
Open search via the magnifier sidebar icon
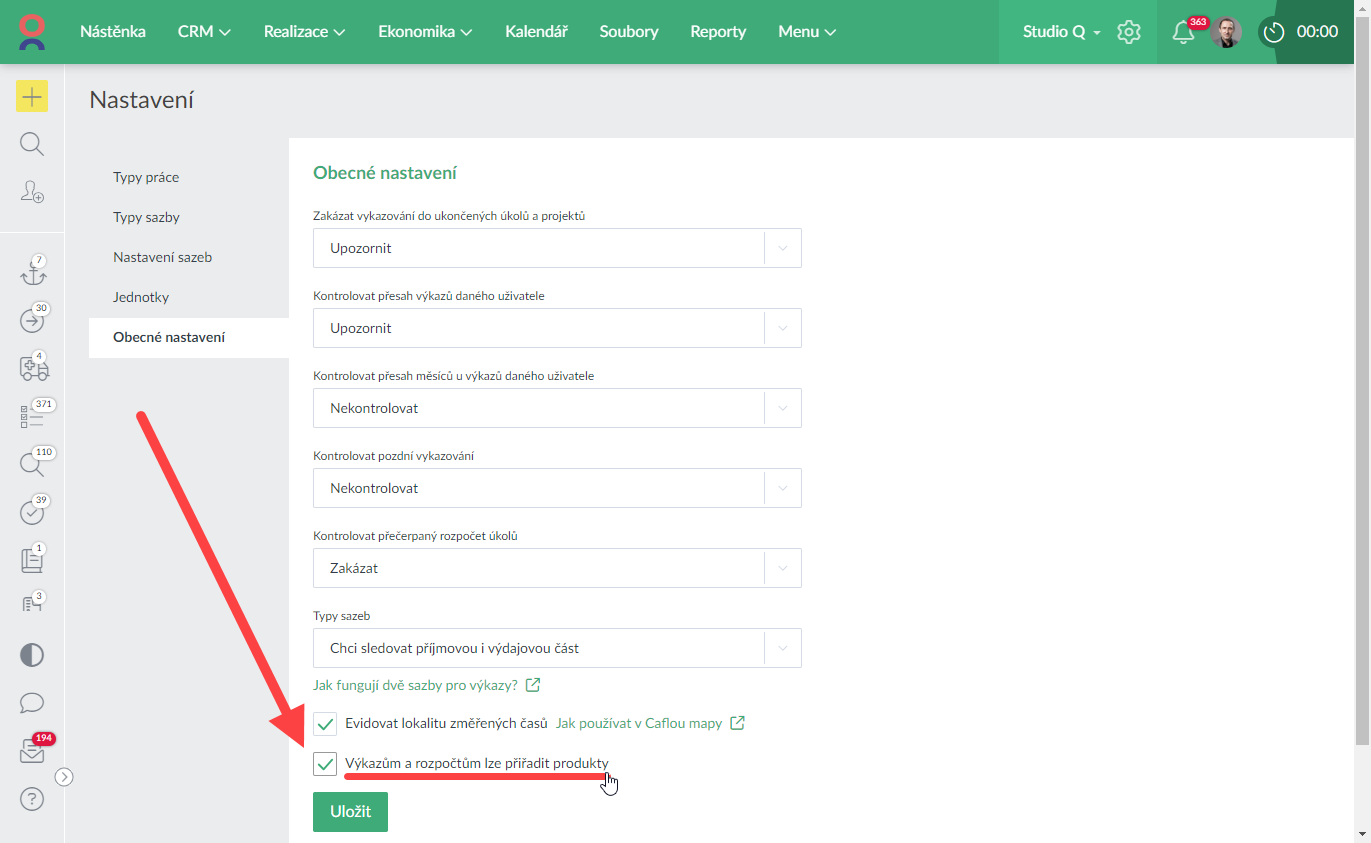(32, 144)
